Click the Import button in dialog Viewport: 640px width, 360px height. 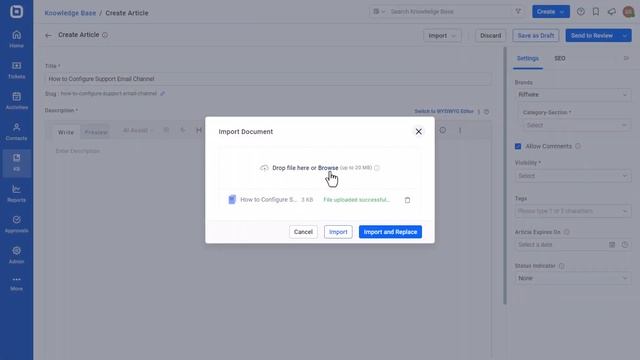338,232
